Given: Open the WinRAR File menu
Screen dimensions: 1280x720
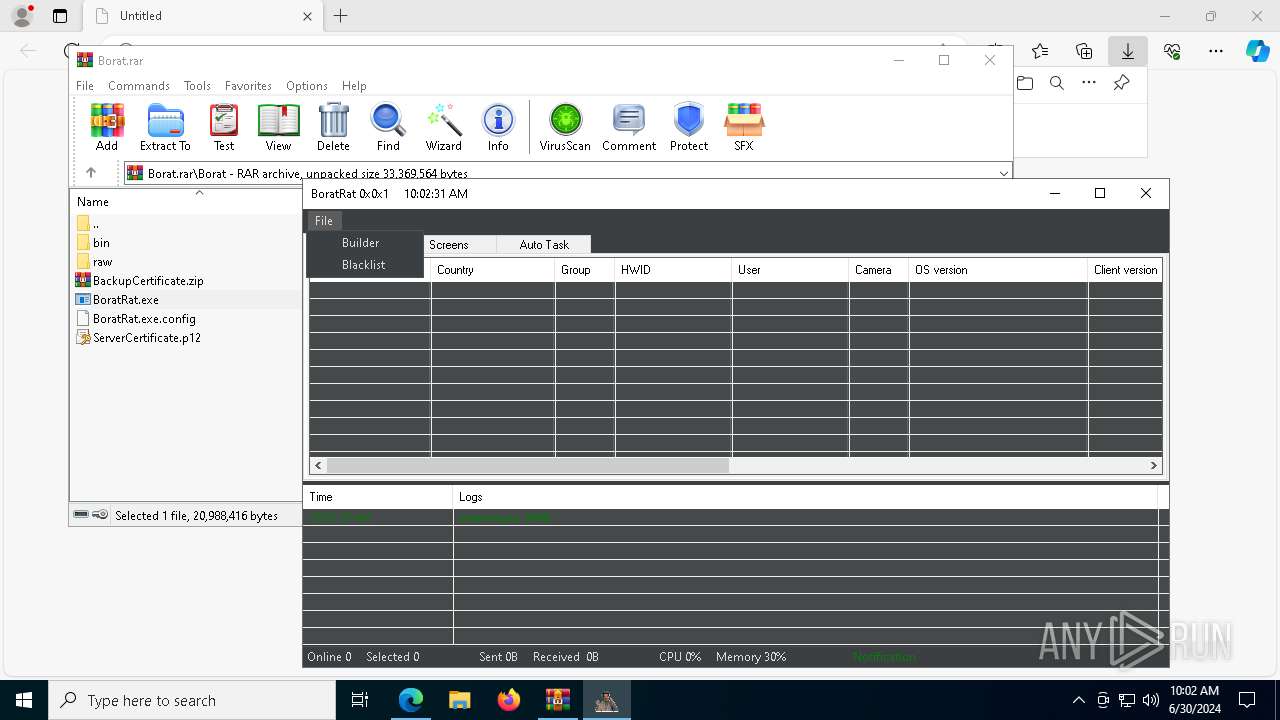Looking at the screenshot, I should [85, 86].
